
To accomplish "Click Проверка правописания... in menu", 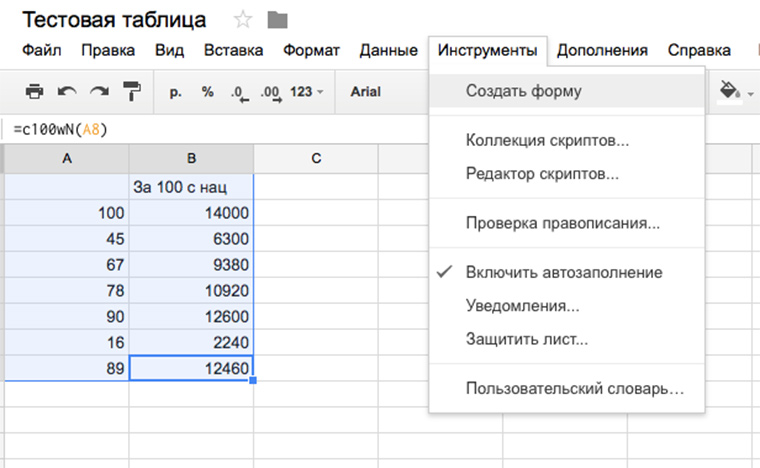I will tap(562, 223).
